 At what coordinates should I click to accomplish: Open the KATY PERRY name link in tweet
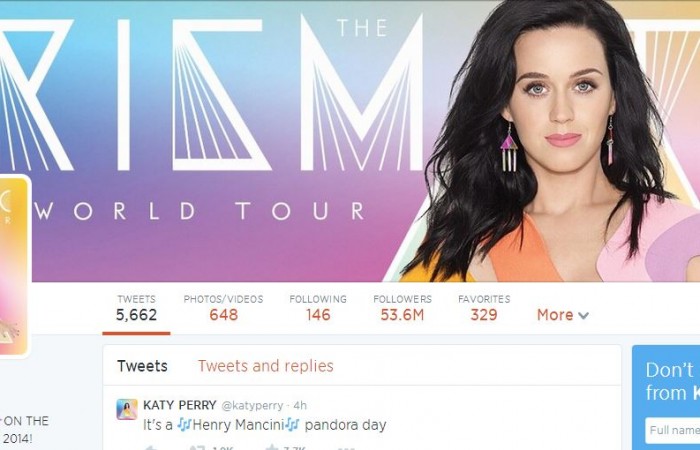(179, 405)
